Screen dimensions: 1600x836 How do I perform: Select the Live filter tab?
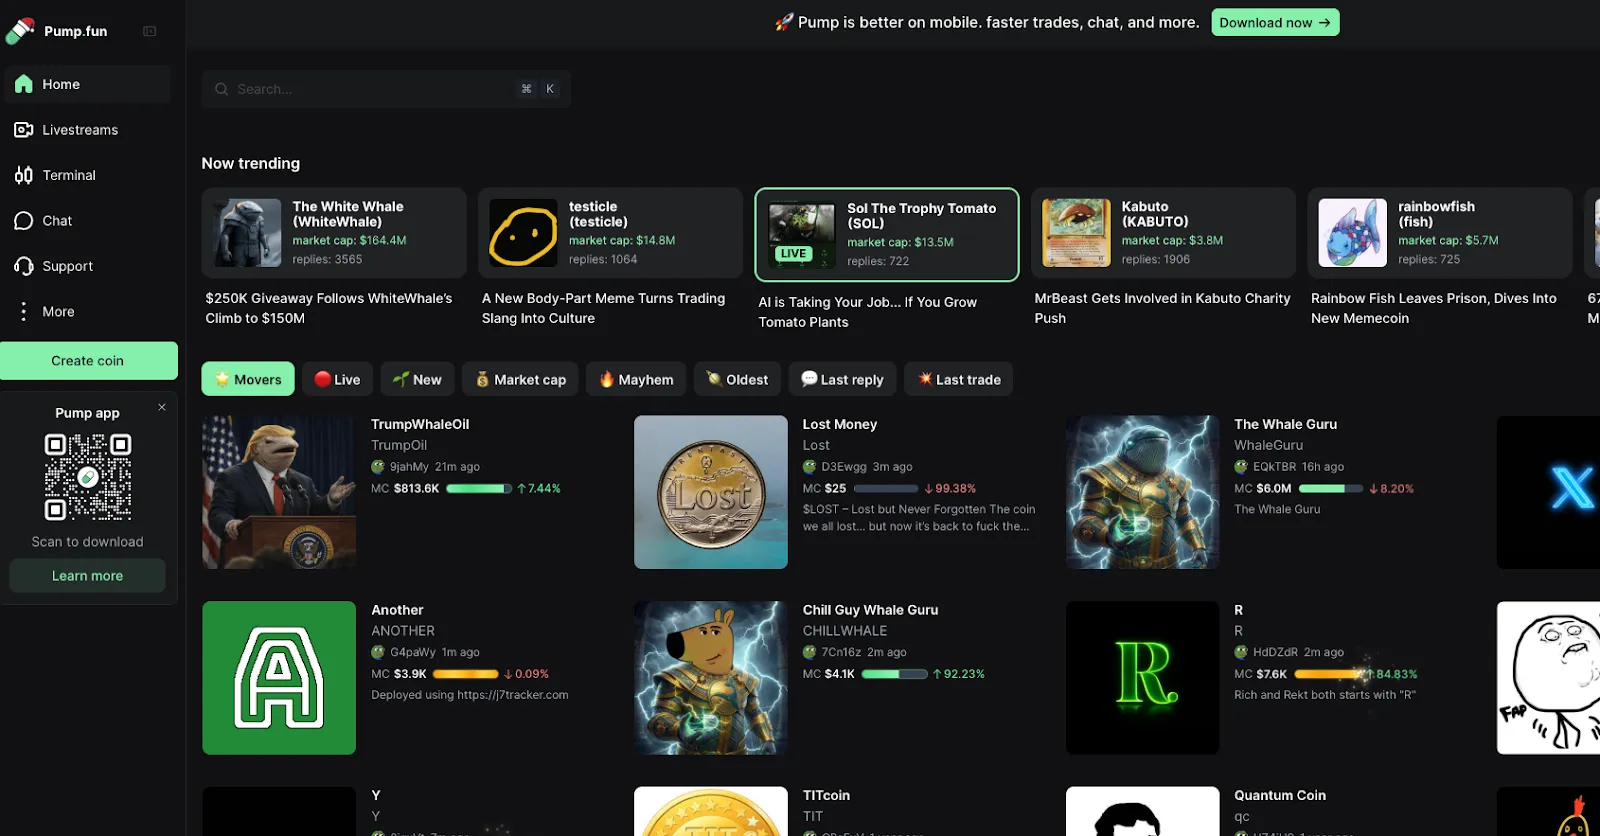click(x=338, y=379)
